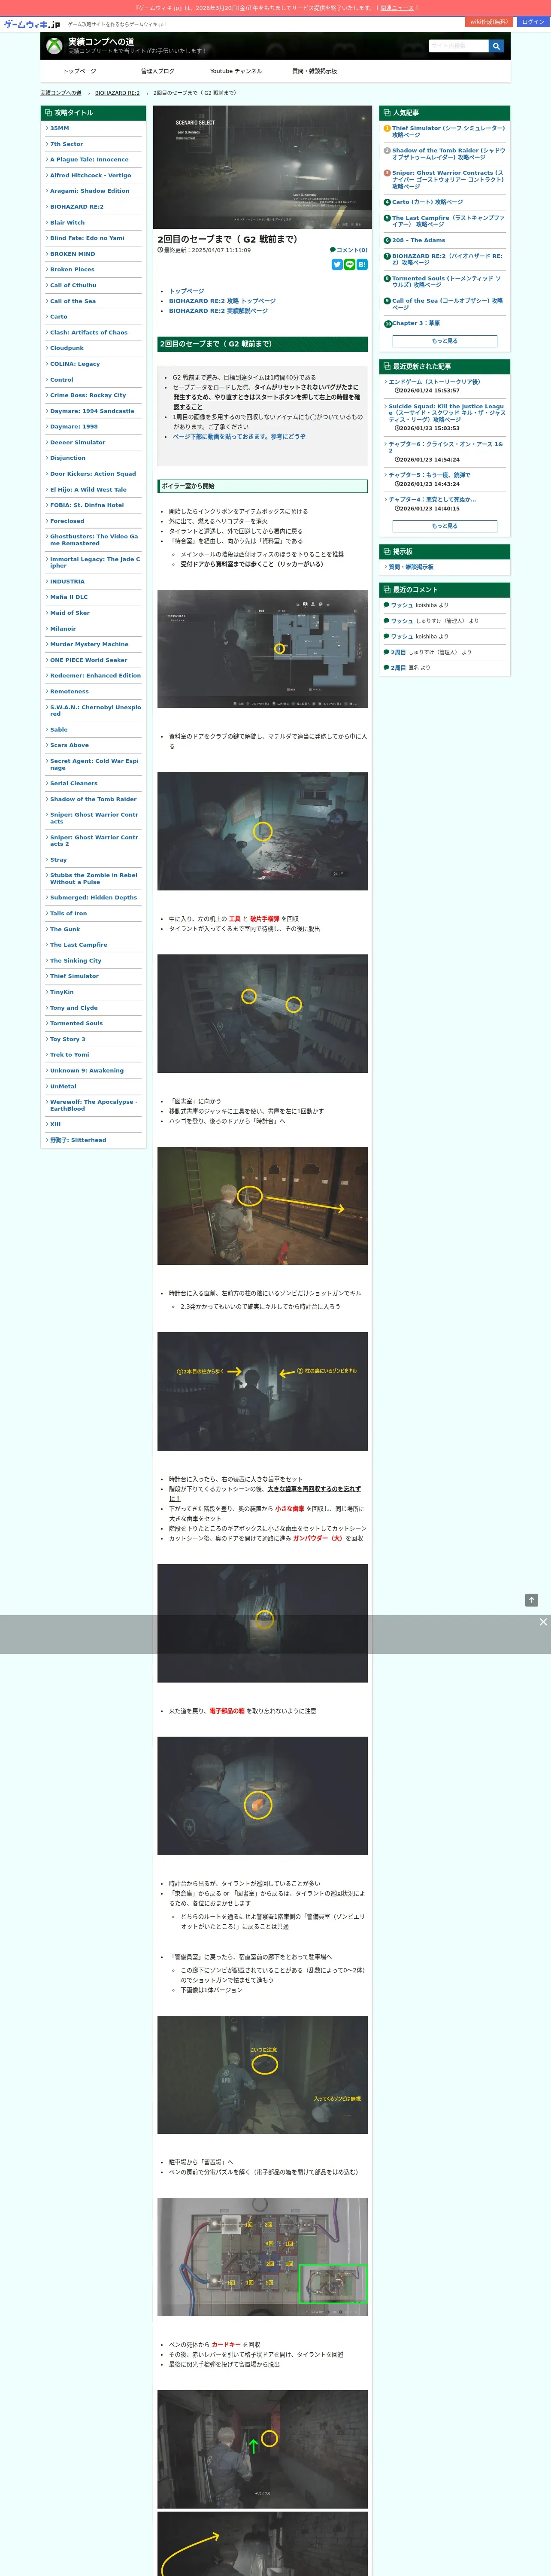Open Toy Story 3 sidebar entry
This screenshot has height=2576, width=551.
[68, 1039]
